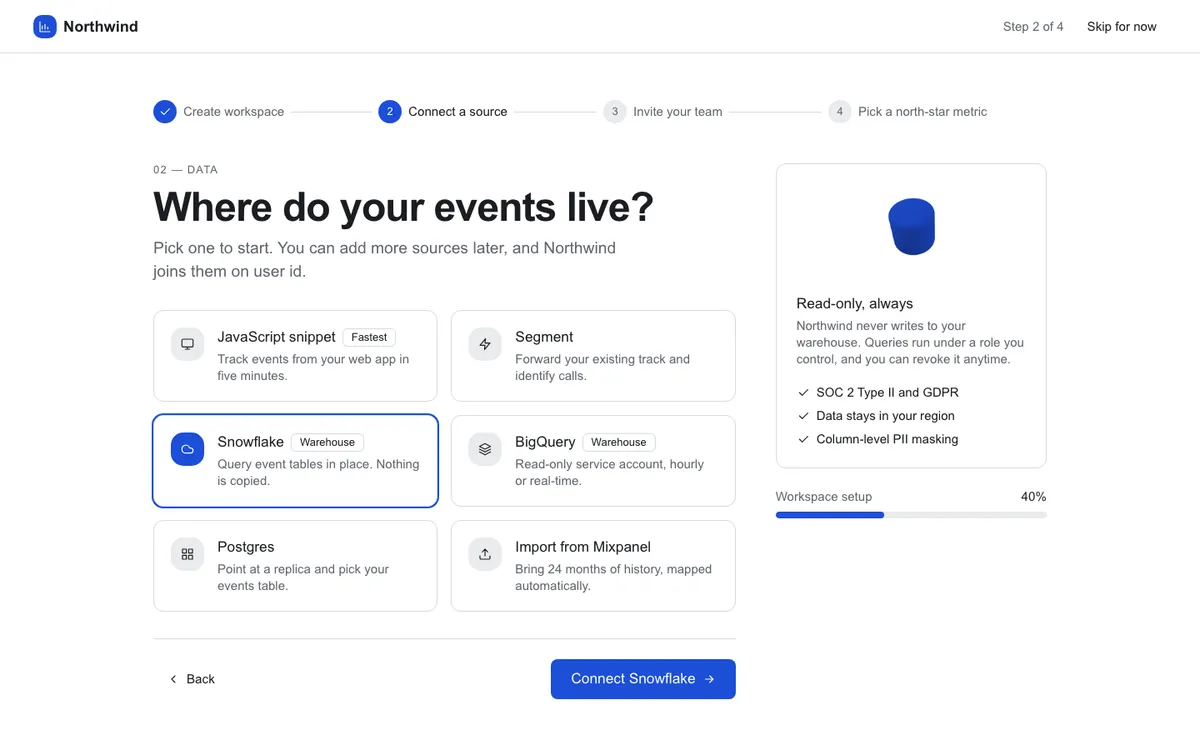Open Connect a source step

(x=443, y=111)
